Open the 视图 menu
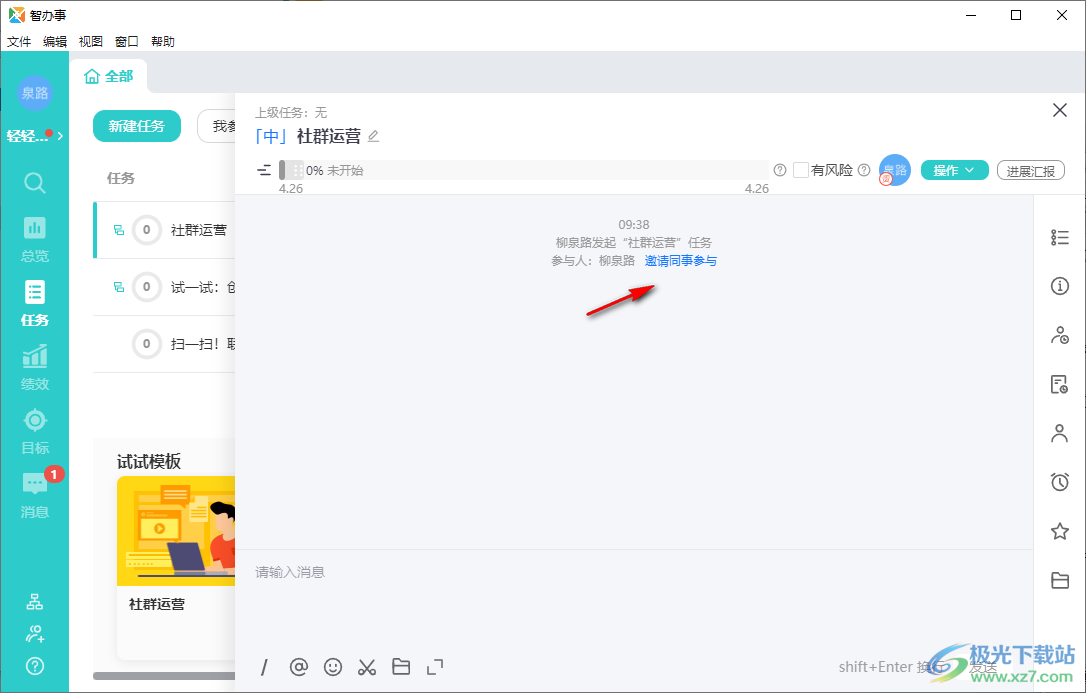The height and width of the screenshot is (693, 1086). pyautogui.click(x=91, y=42)
